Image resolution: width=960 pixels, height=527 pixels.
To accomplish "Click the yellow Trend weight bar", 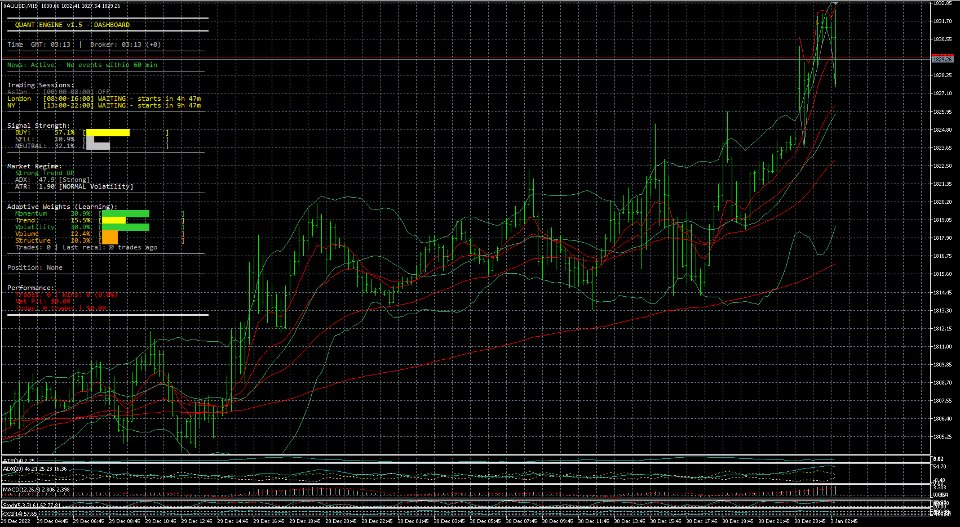I will coord(114,220).
